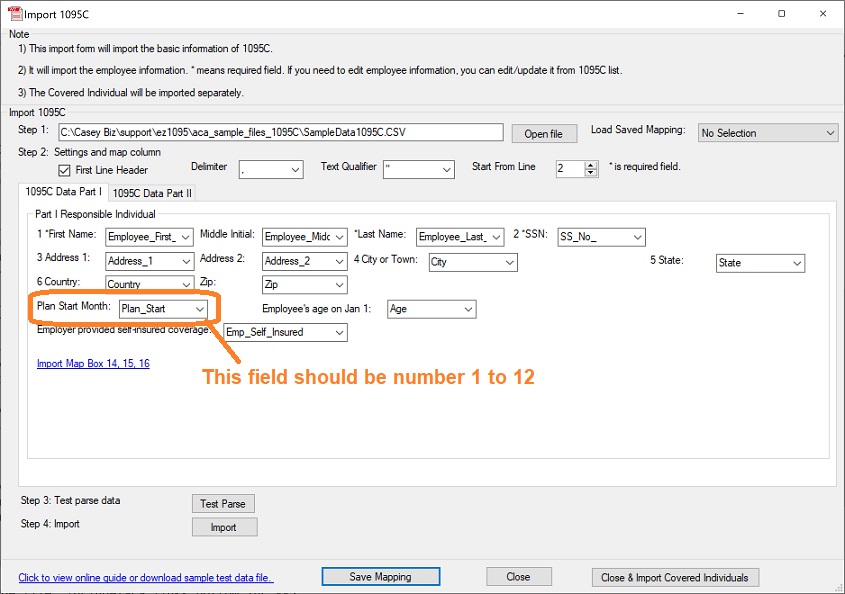Select the 1095C Data Part I tab
Viewport: 845px width, 594px height.
pos(64,192)
